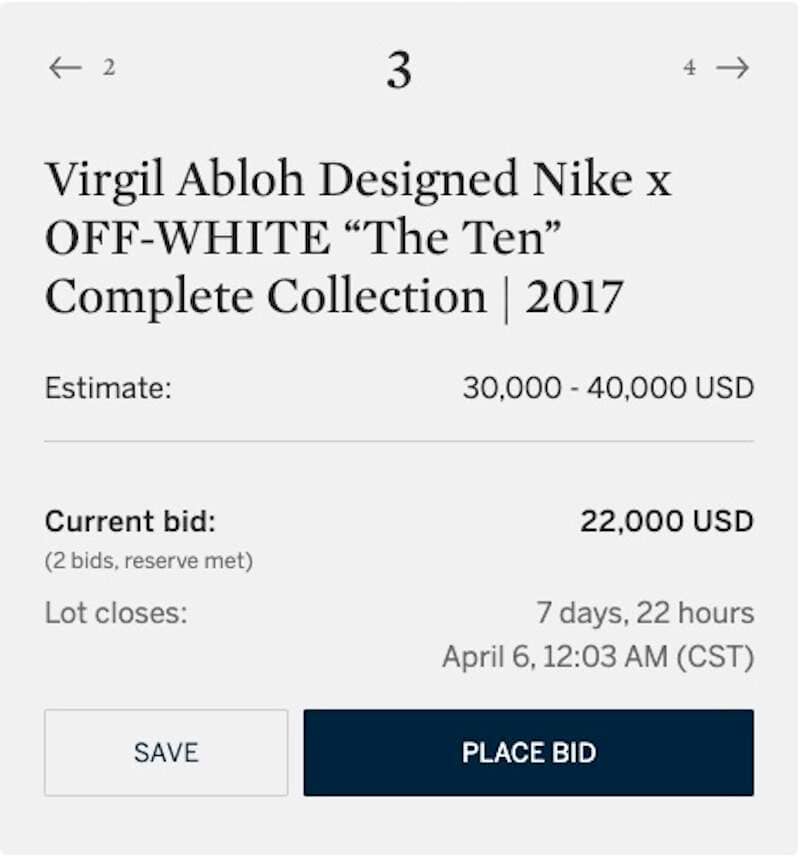800x857 pixels.
Task: Save this lot with the SAVE button
Action: coord(166,753)
